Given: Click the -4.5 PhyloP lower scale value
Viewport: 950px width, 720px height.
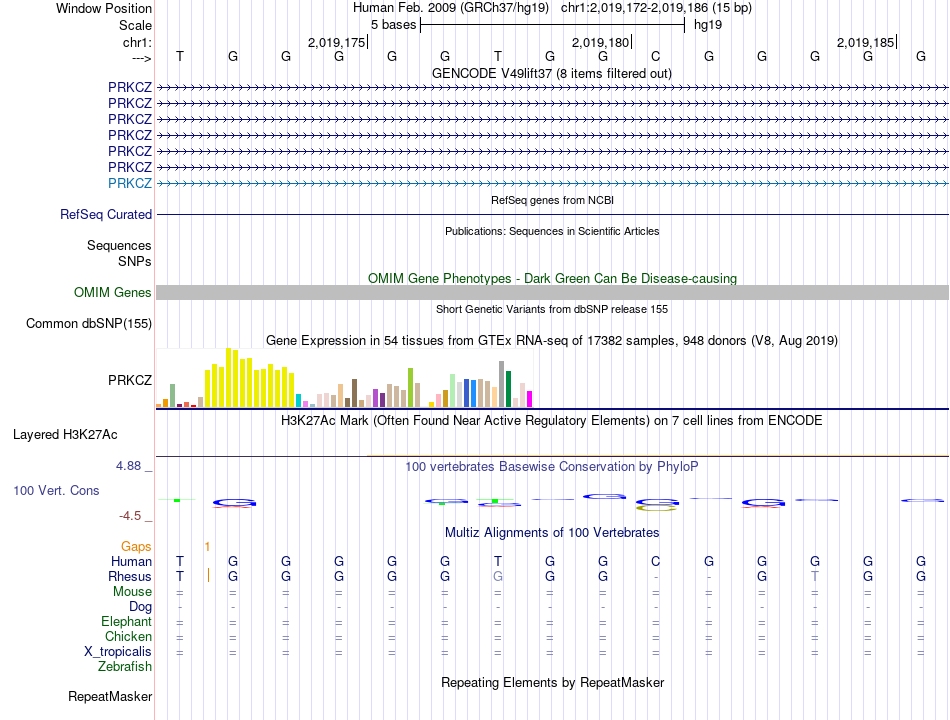Looking at the screenshot, I should [x=130, y=516].
